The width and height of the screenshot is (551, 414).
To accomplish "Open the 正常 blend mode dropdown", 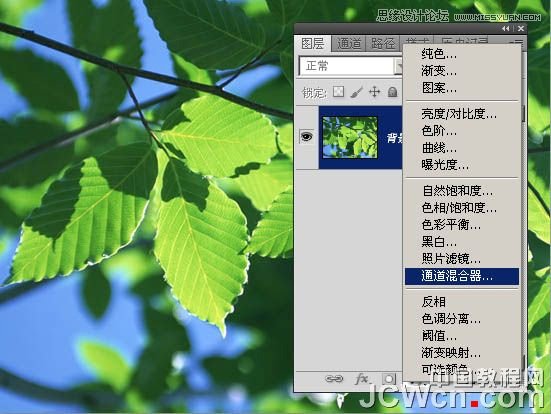I will tap(351, 65).
